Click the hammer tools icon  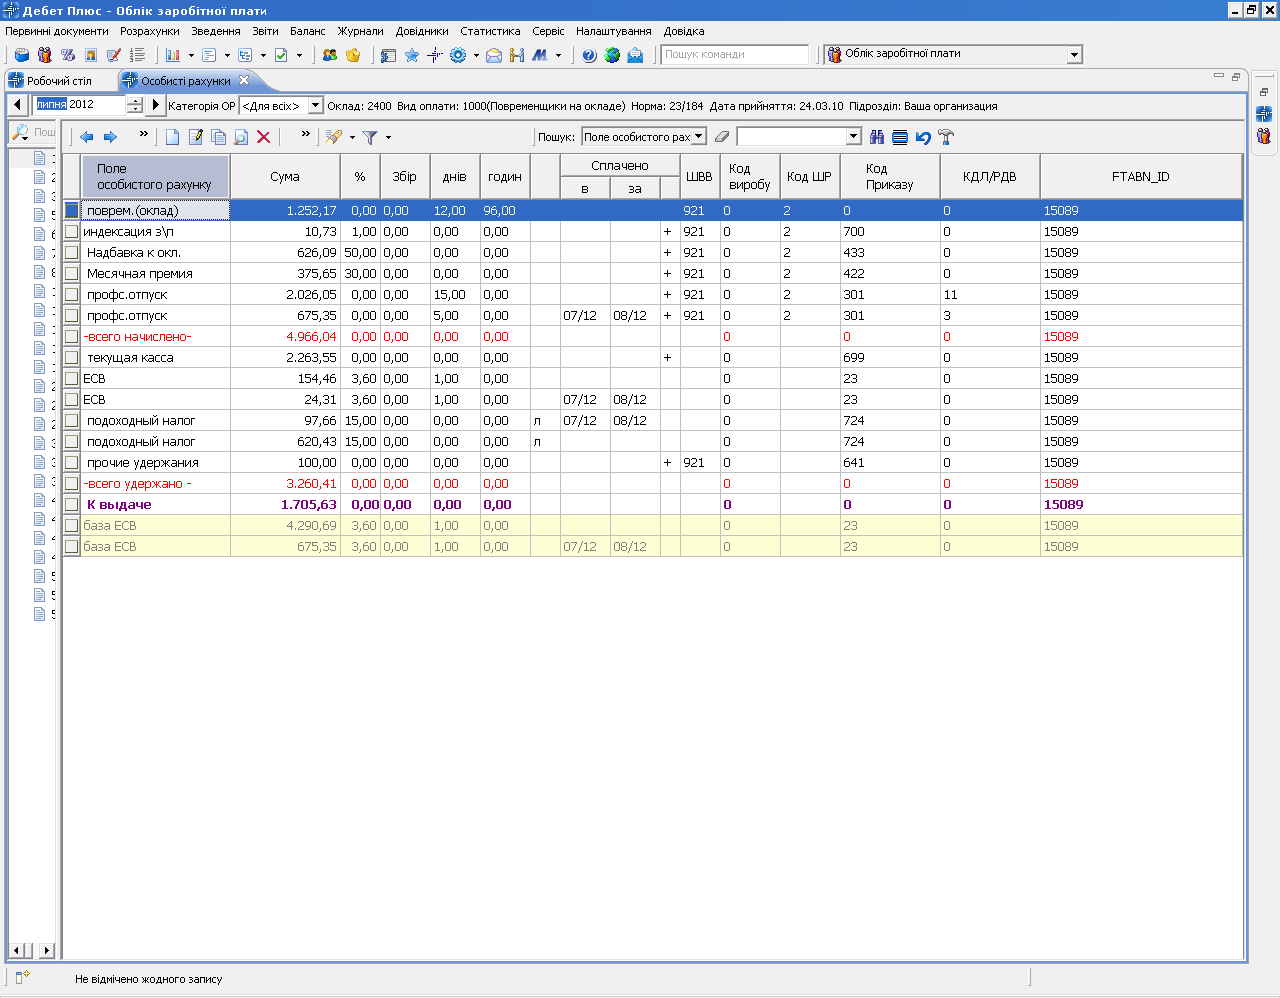946,137
